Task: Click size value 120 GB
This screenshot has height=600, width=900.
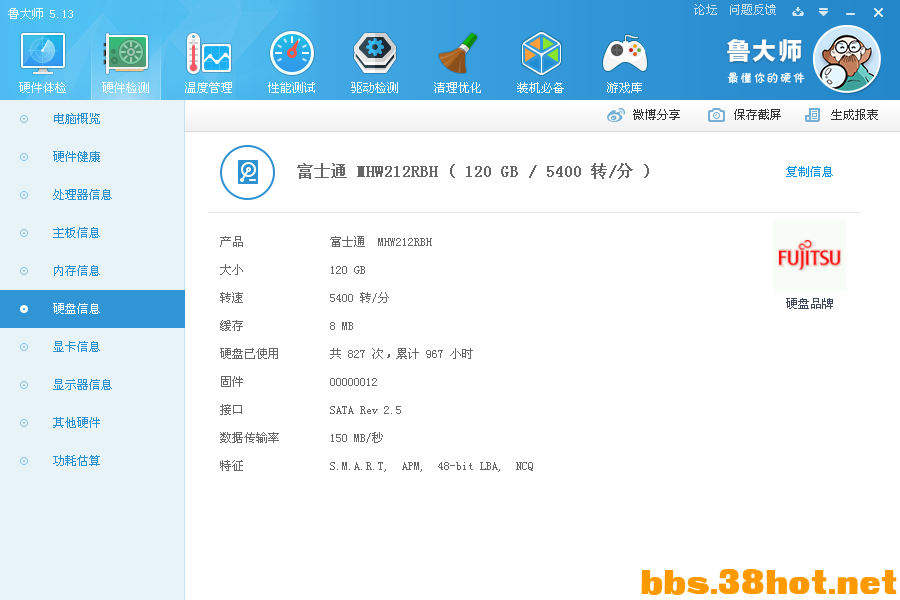Action: (347, 270)
